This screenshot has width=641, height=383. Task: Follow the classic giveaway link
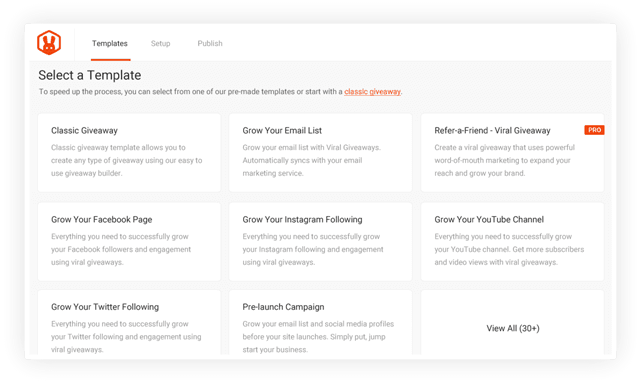[x=372, y=92]
